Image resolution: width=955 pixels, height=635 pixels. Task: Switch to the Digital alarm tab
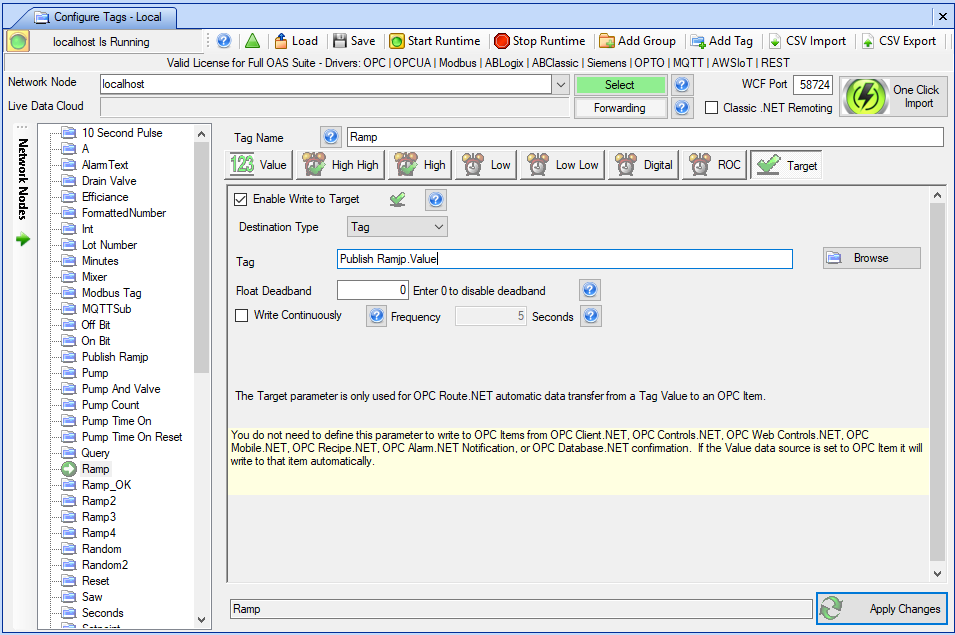[644, 164]
